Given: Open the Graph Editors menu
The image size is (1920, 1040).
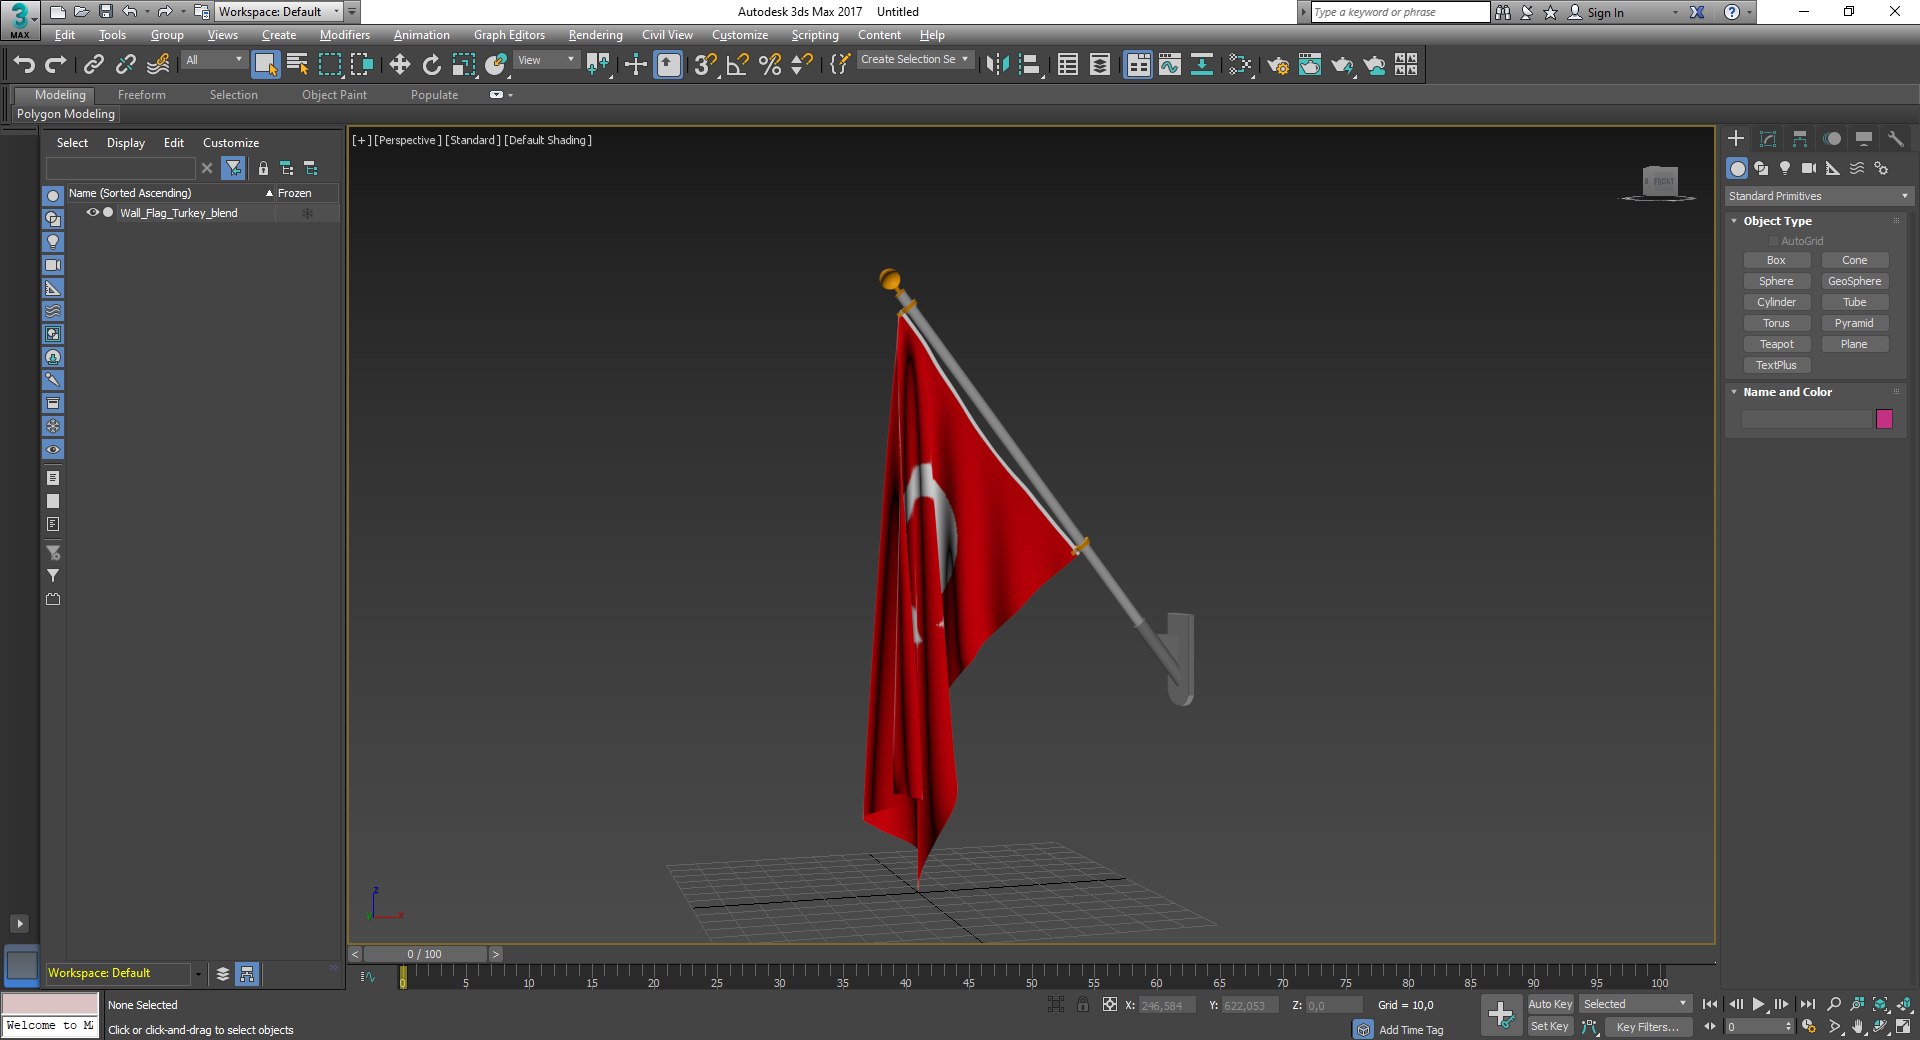Looking at the screenshot, I should 509,35.
